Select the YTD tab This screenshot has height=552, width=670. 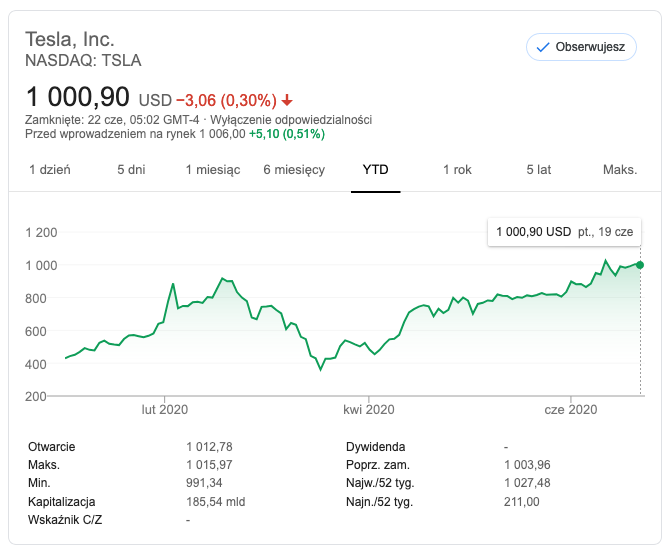point(376,170)
